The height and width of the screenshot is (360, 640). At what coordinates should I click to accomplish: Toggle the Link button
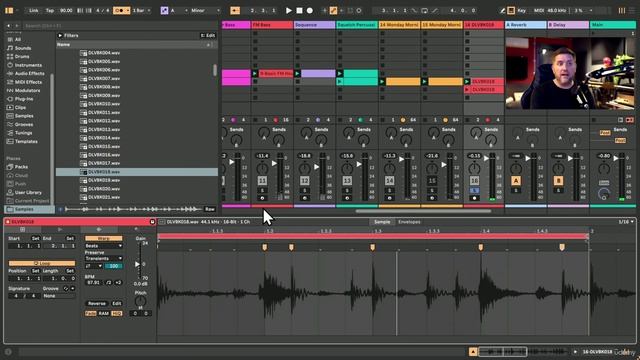tap(33, 10)
